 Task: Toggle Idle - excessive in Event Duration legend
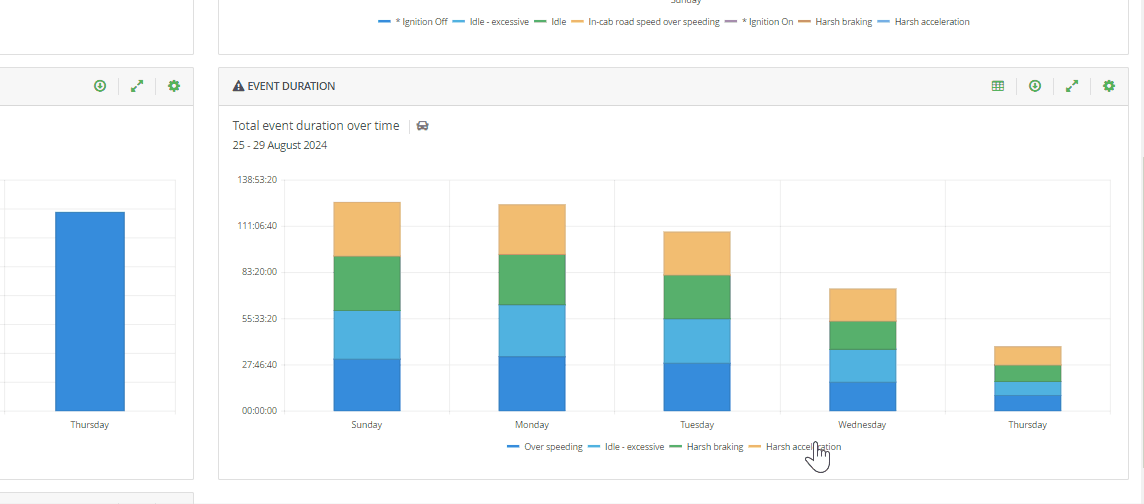coord(625,446)
